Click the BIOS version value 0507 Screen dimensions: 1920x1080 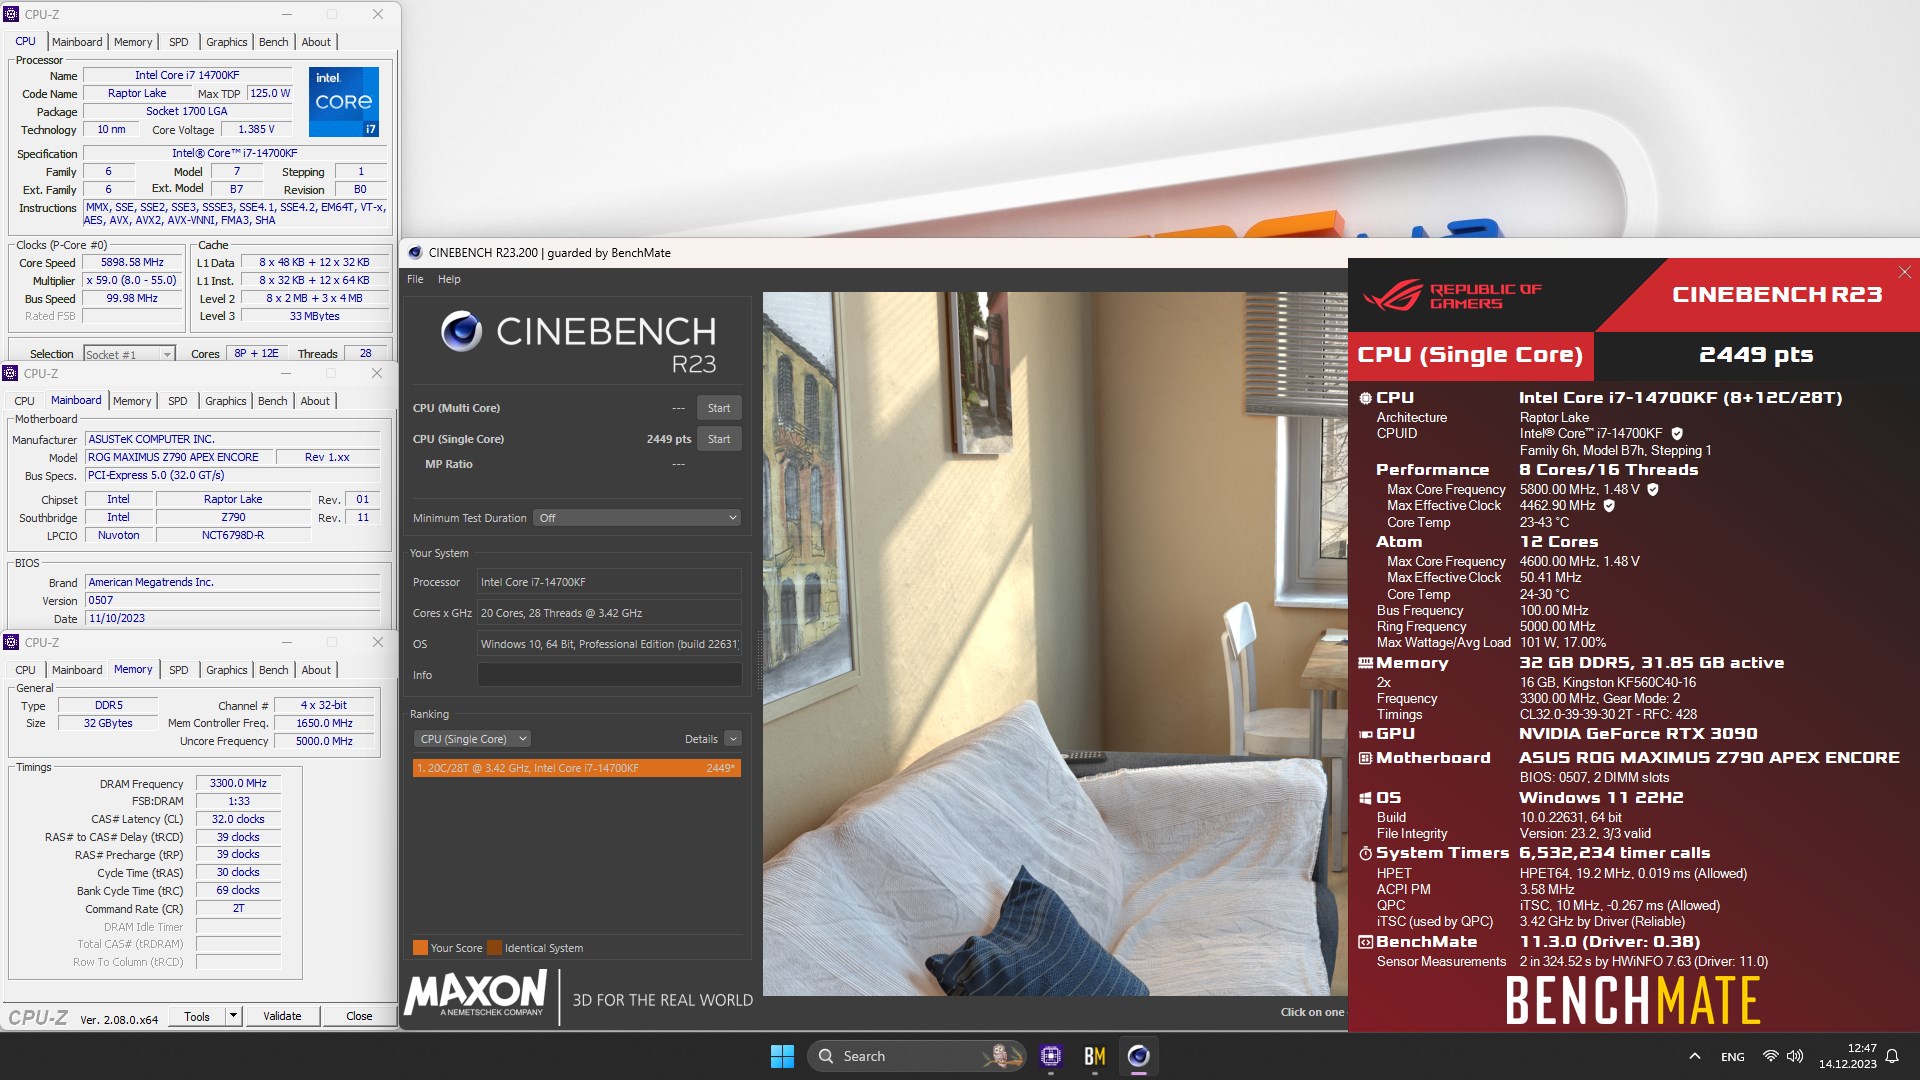click(x=232, y=601)
